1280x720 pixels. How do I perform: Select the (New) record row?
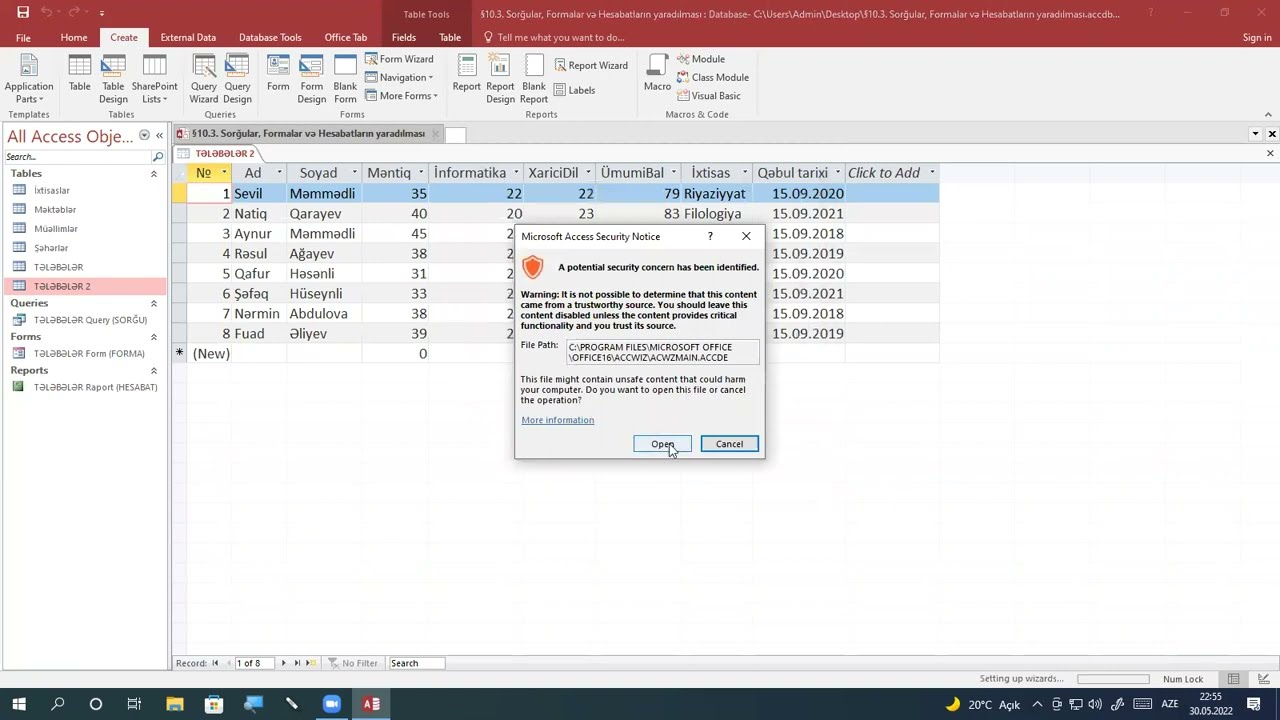pos(555,354)
